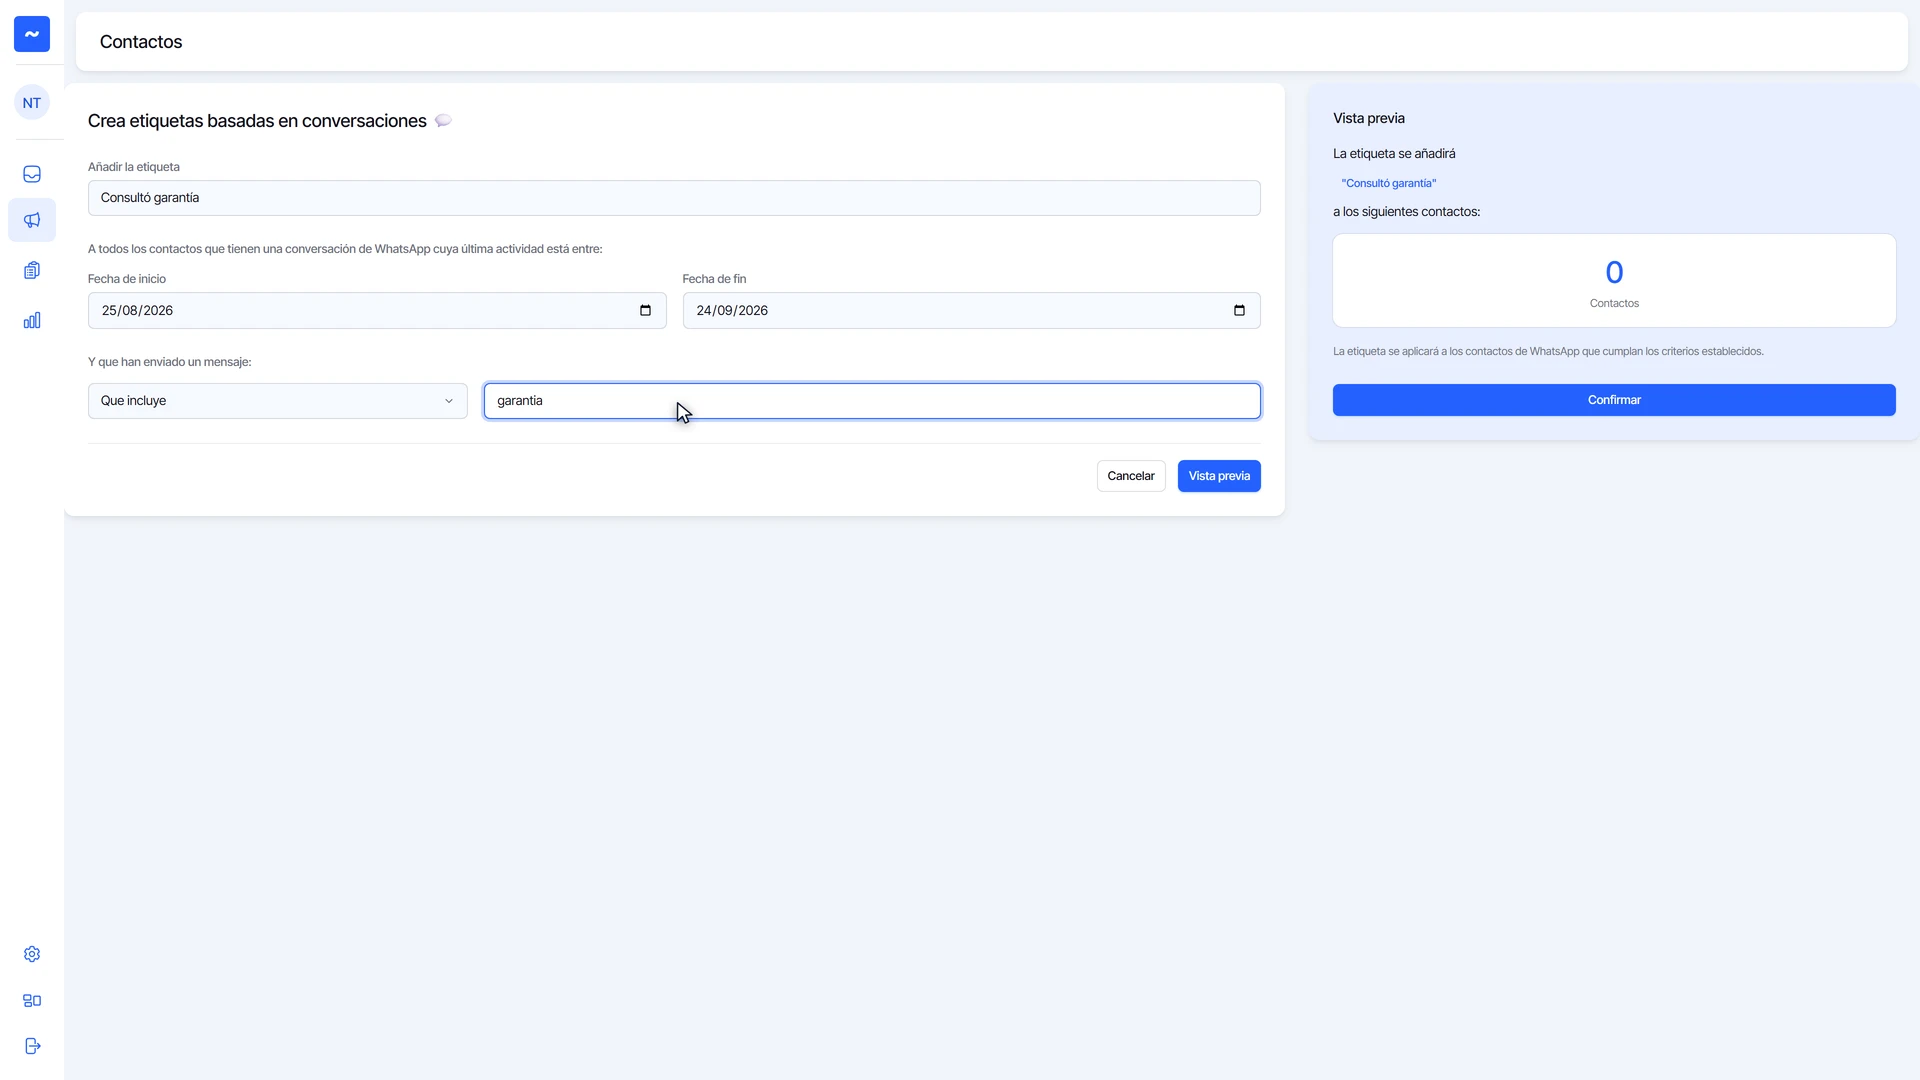The height and width of the screenshot is (1080, 1920).
Task: Click the Confirmar button
Action: pyautogui.click(x=1614, y=400)
